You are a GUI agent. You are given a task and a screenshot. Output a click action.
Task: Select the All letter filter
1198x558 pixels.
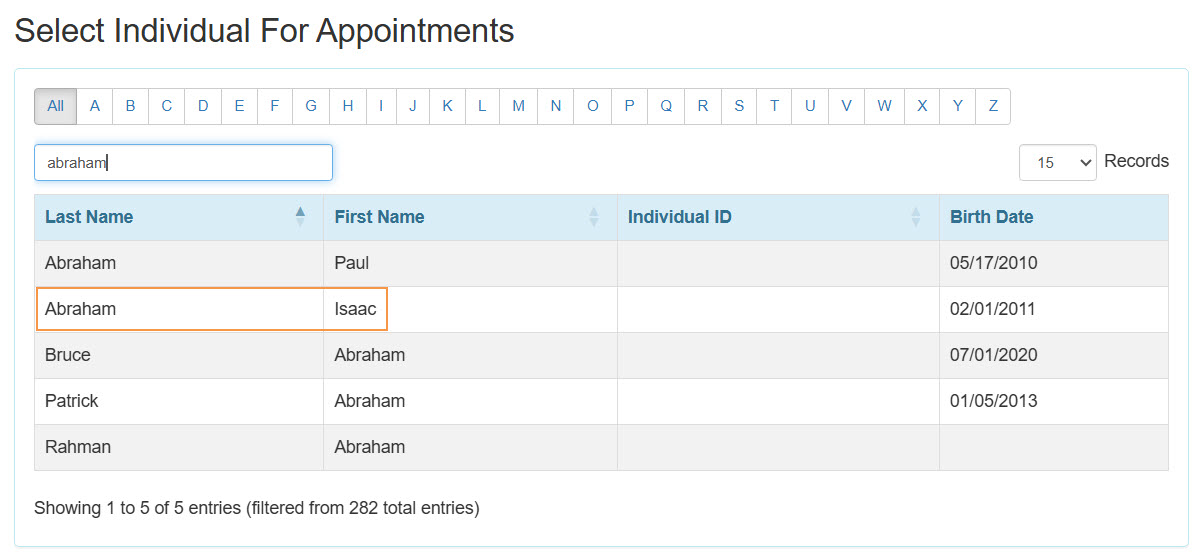(55, 106)
